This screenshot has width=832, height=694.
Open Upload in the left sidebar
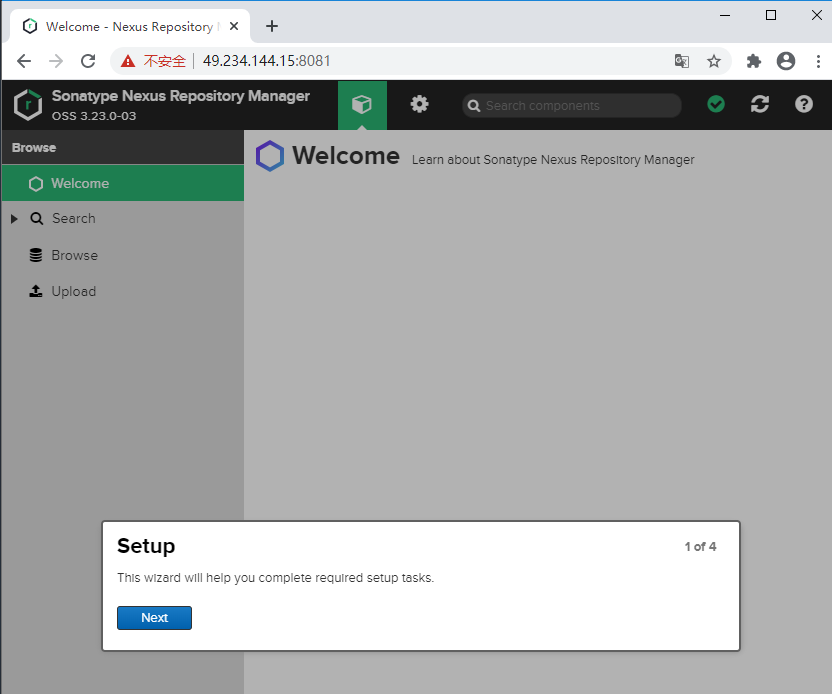[73, 291]
